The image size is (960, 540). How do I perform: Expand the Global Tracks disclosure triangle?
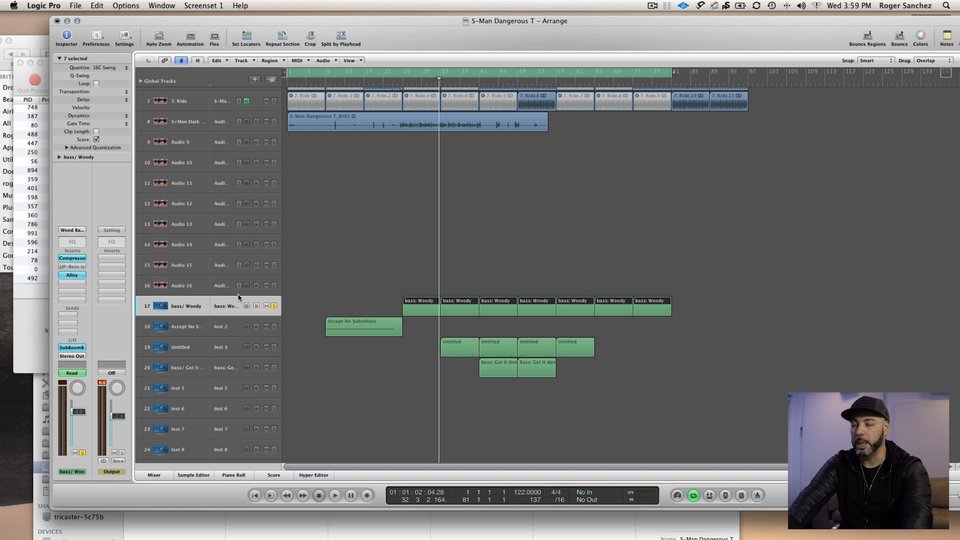point(140,81)
